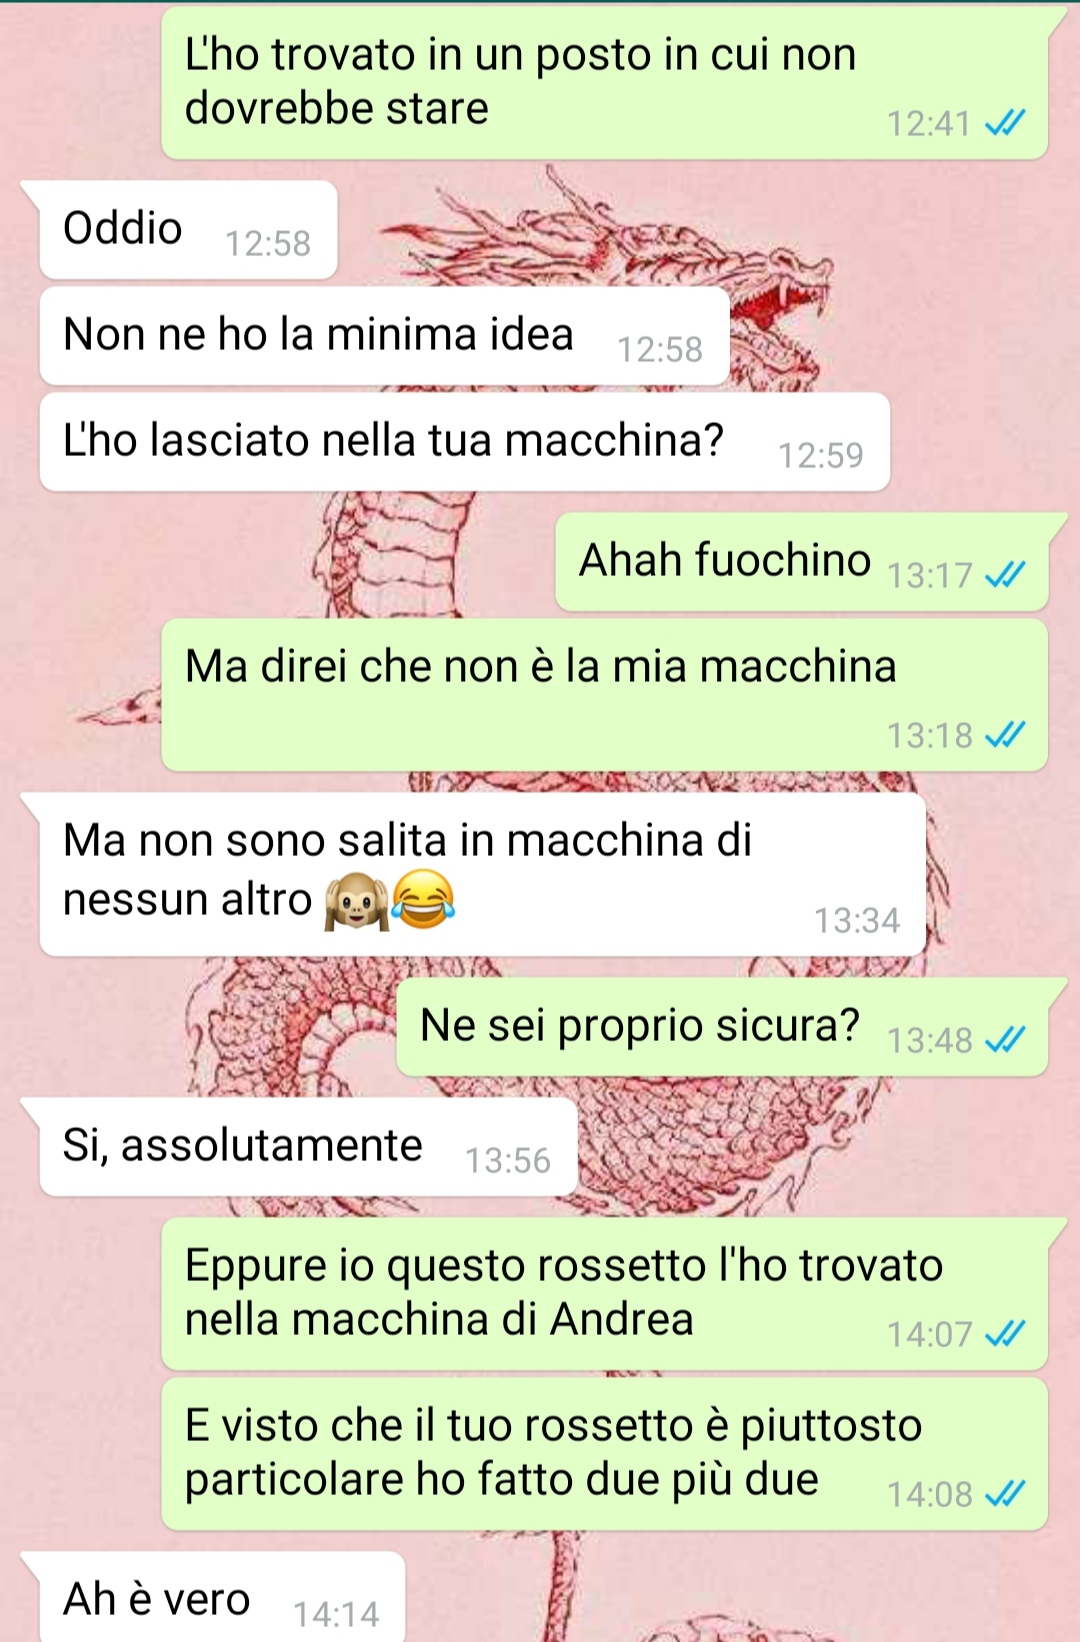Tap the 13:34 timestamp on the incoming message
Viewport: 1080px width, 1642px height.
[x=857, y=920]
